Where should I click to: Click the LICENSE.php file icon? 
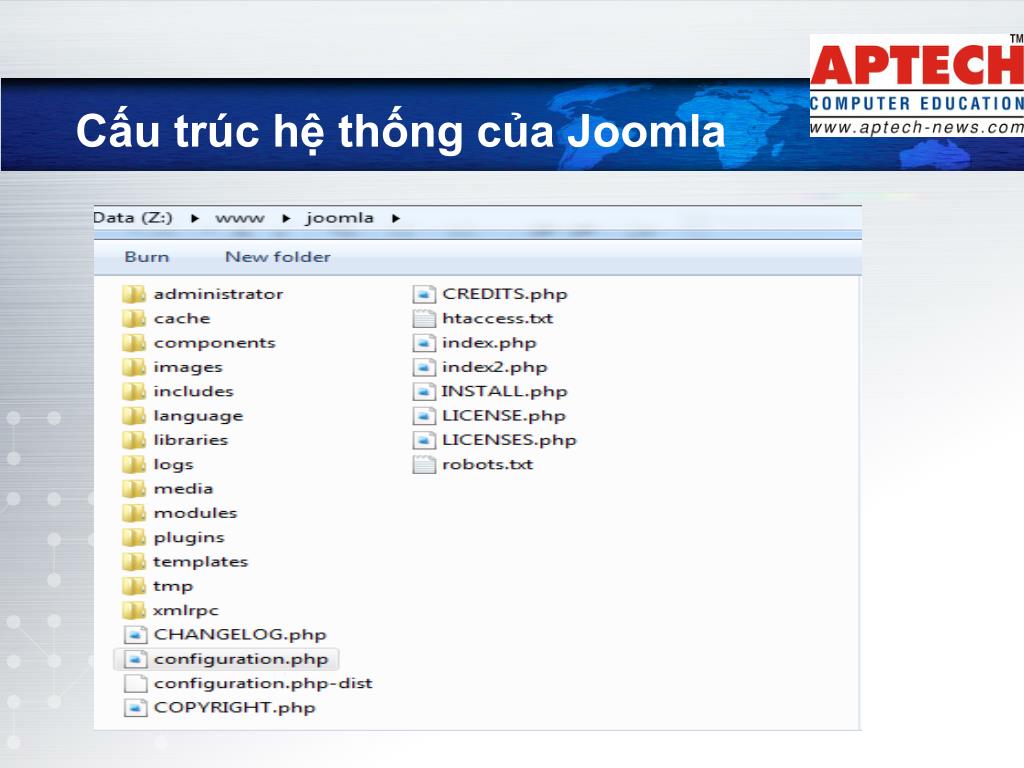(x=424, y=415)
